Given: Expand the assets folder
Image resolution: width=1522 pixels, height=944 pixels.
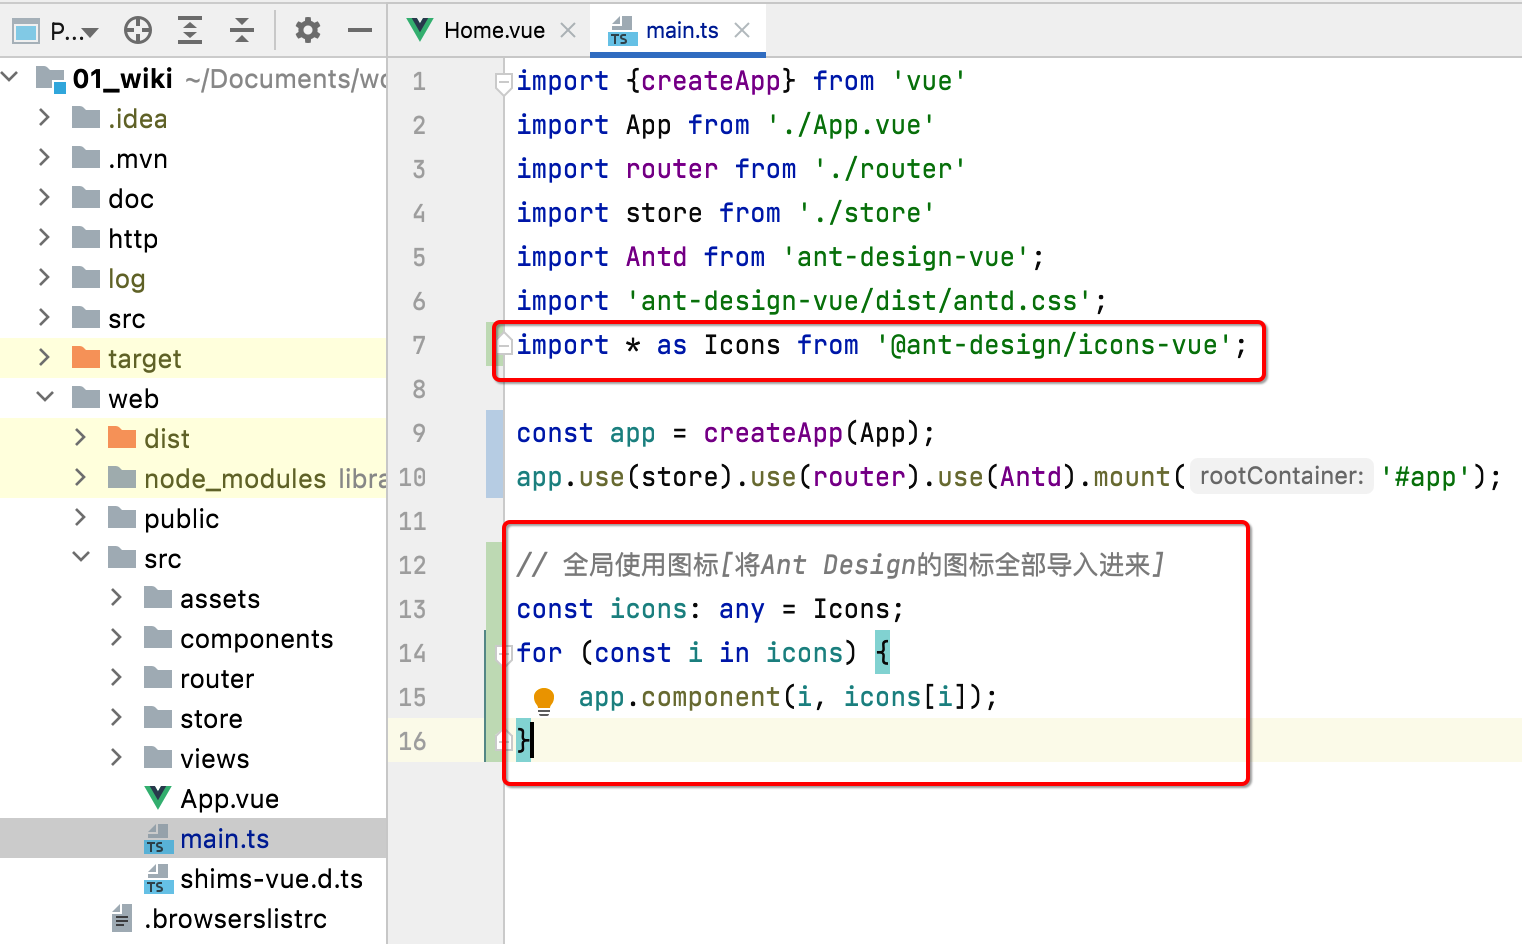Looking at the screenshot, I should pyautogui.click(x=116, y=597).
